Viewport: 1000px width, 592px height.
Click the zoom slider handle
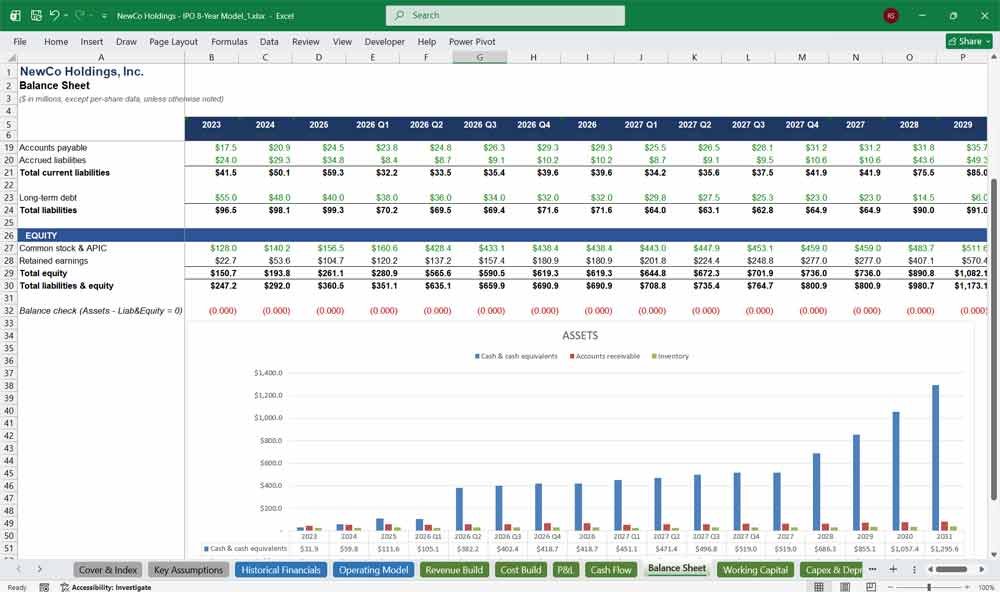pyautogui.click(x=929, y=587)
